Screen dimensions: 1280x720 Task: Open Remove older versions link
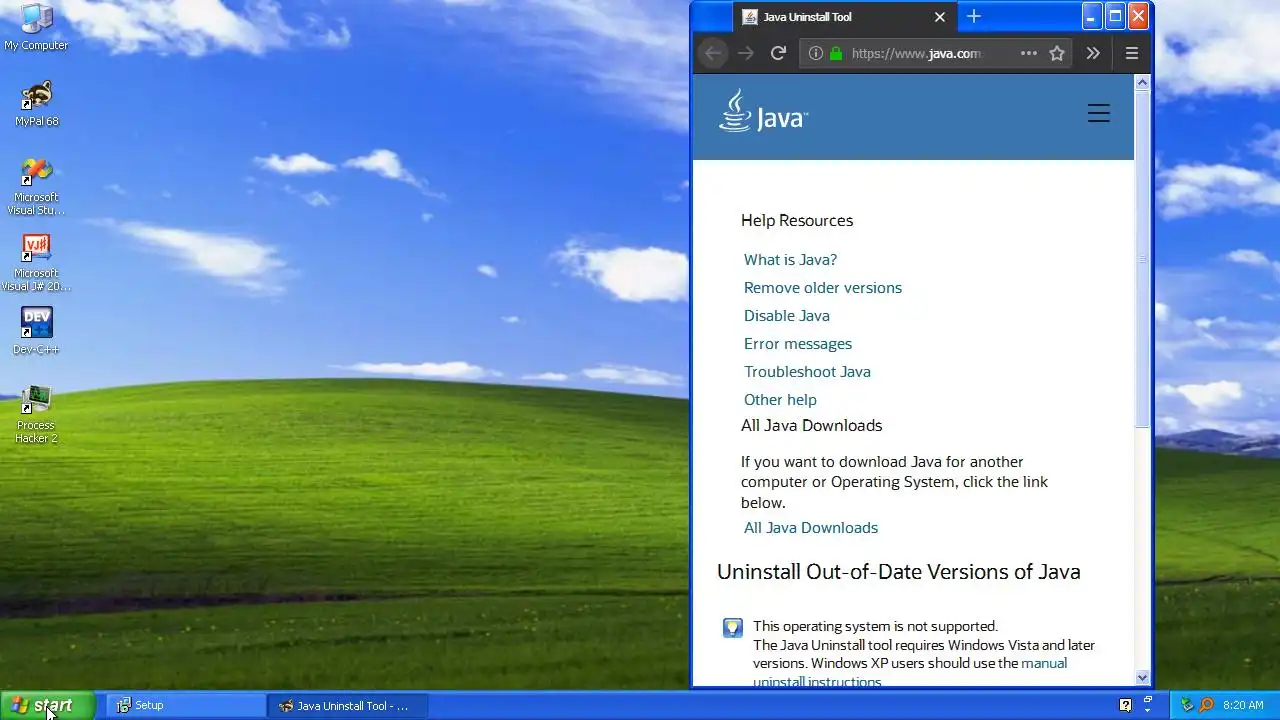(x=823, y=287)
